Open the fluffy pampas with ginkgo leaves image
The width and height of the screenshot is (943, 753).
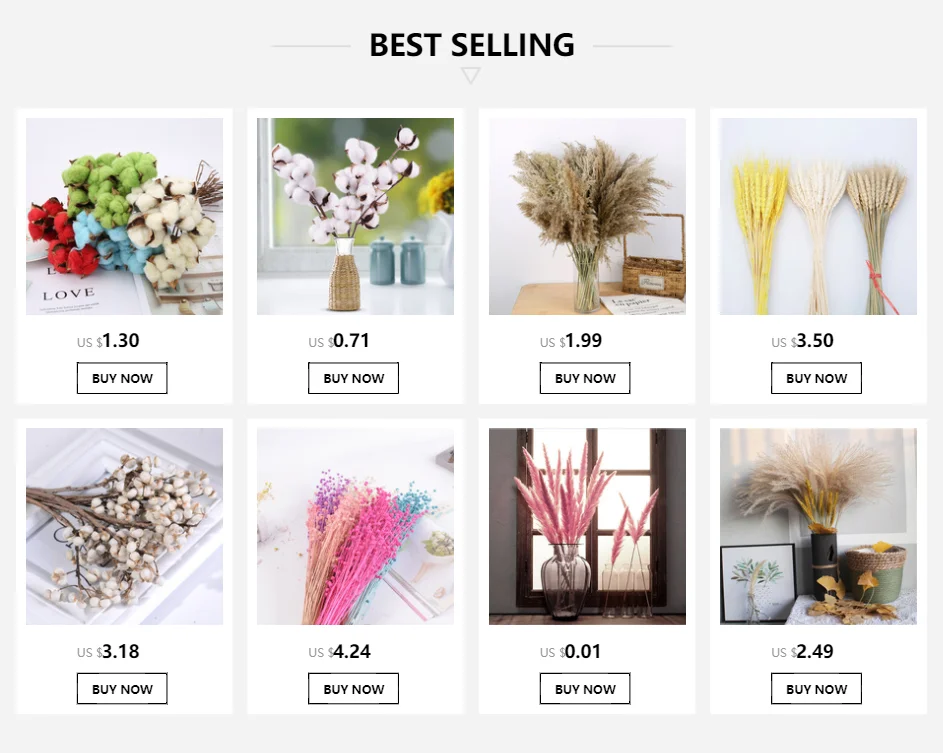[x=819, y=526]
